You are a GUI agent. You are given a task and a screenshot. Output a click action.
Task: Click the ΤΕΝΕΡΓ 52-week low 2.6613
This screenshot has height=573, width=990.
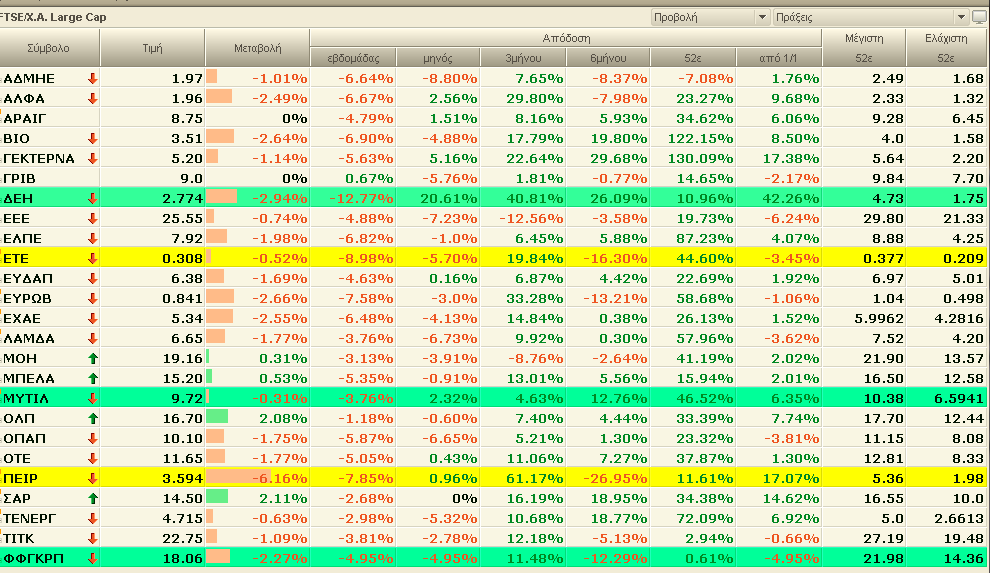pos(959,519)
